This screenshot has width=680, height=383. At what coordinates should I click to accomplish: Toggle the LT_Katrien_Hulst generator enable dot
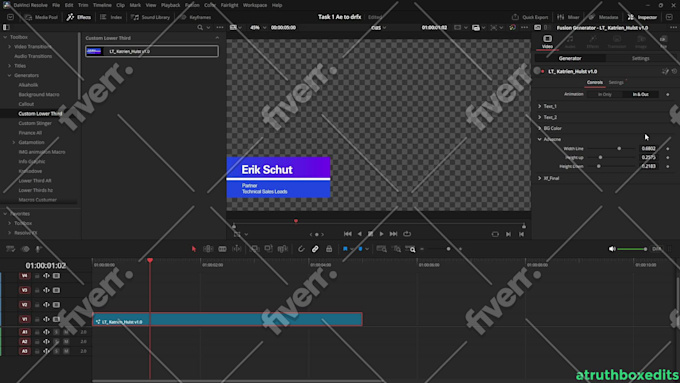pos(543,71)
